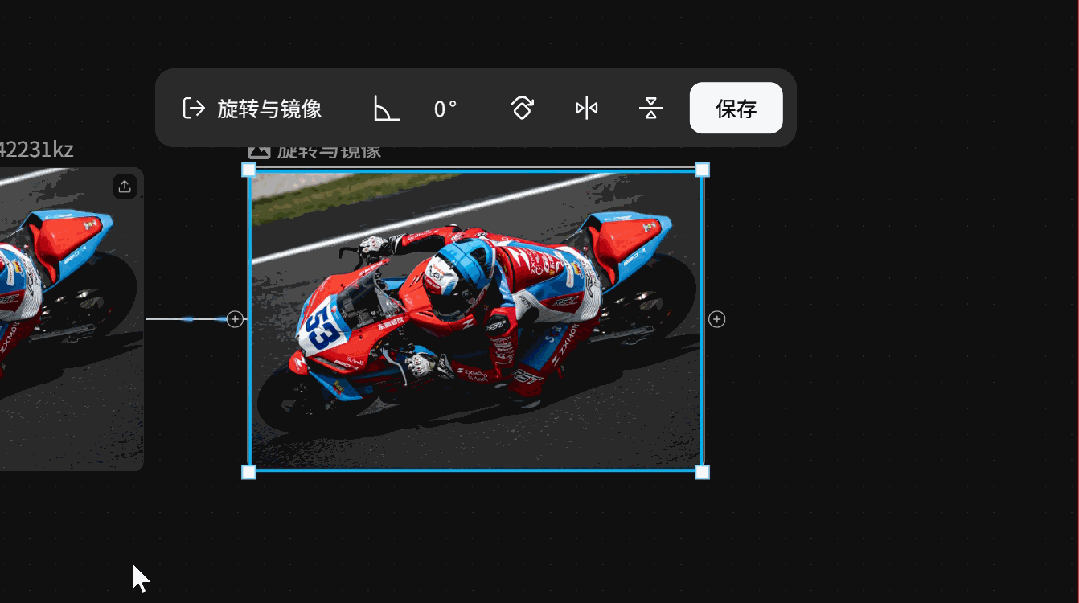
Task: Click the image icon in node label
Action: pyautogui.click(x=259, y=151)
